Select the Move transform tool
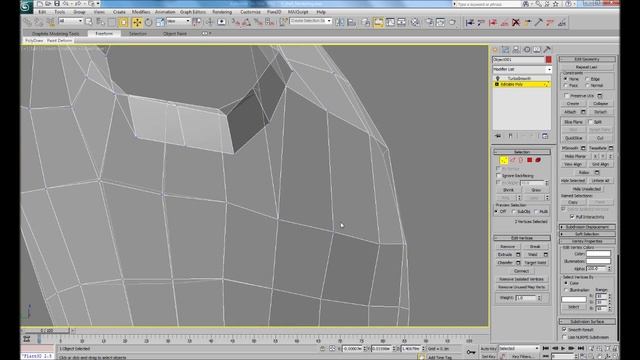Screen dimensions: 640x360 pos(137,22)
